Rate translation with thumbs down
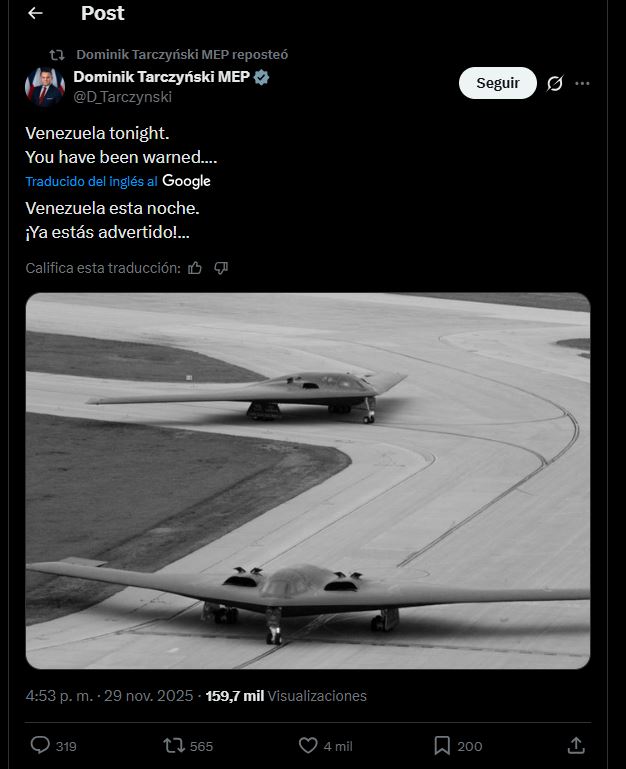This screenshot has width=626, height=769. coord(221,268)
